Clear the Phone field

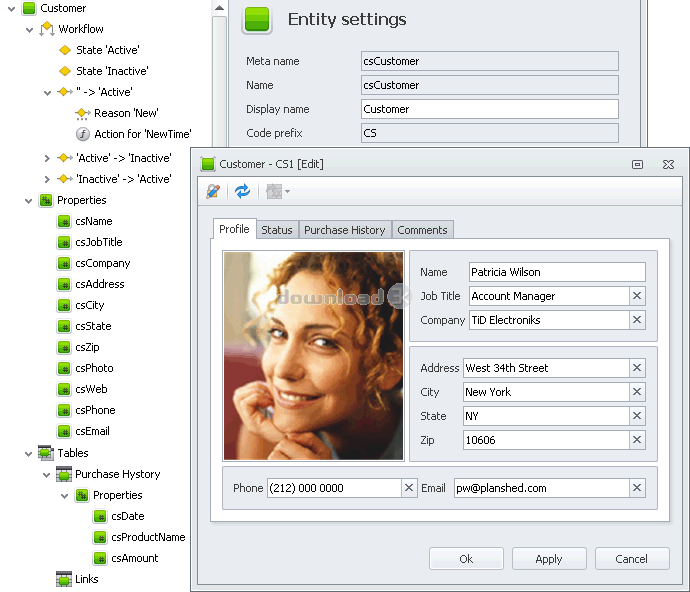pyautogui.click(x=409, y=488)
